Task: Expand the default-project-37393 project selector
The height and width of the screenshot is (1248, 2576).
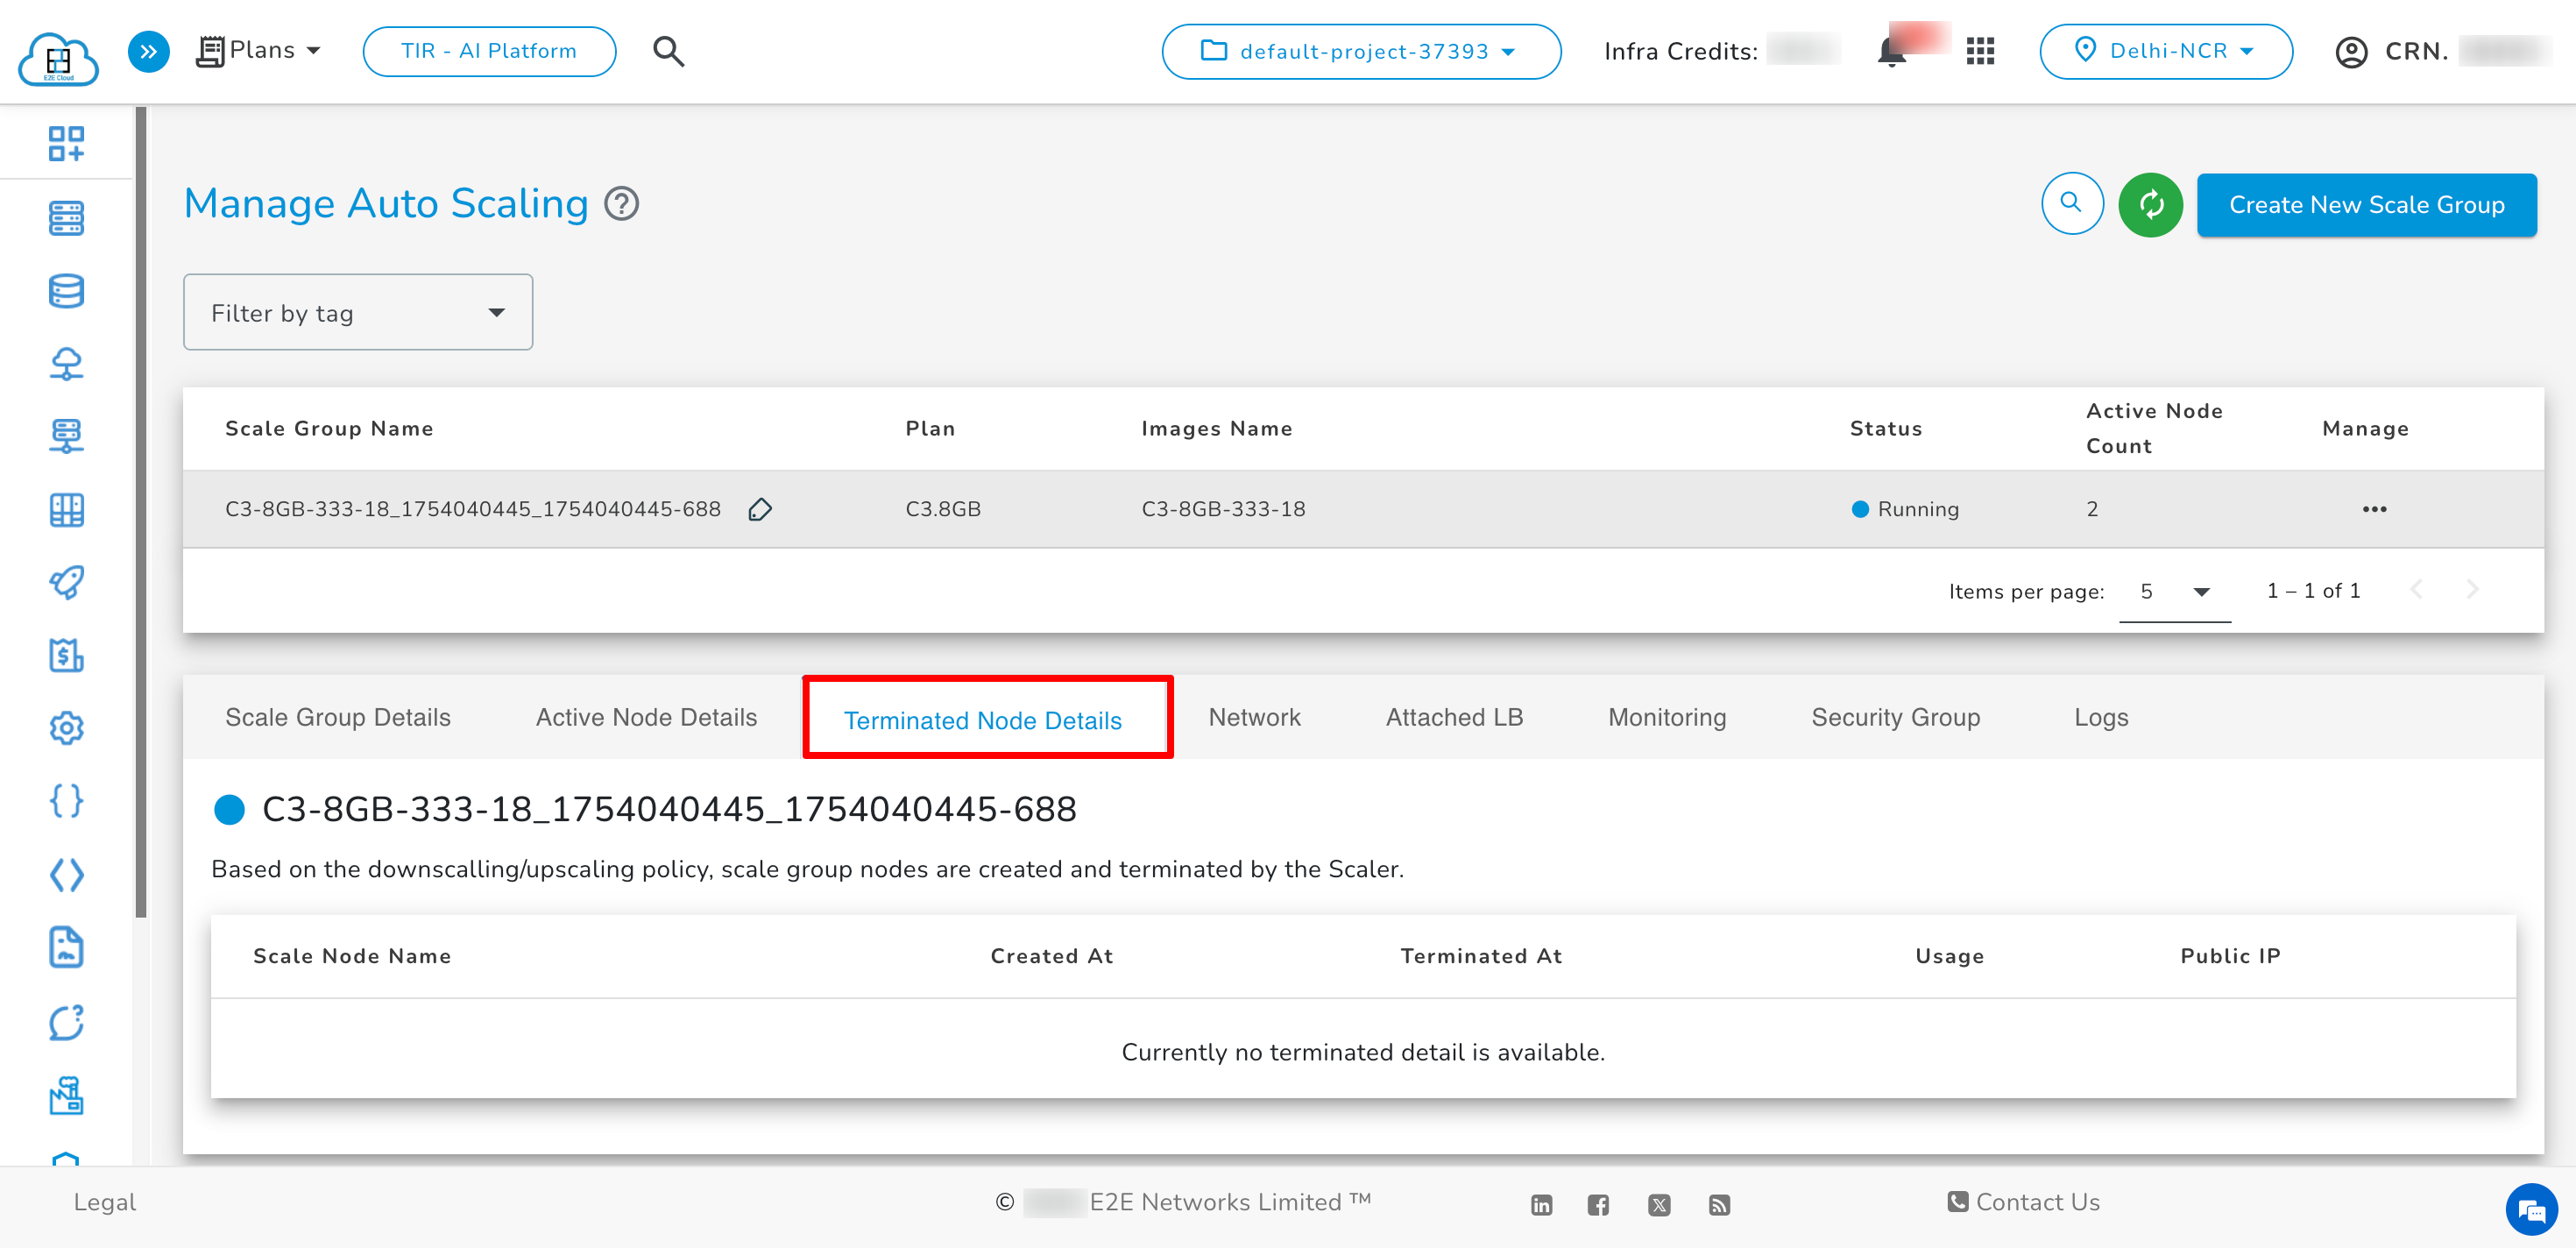Action: [1360, 52]
